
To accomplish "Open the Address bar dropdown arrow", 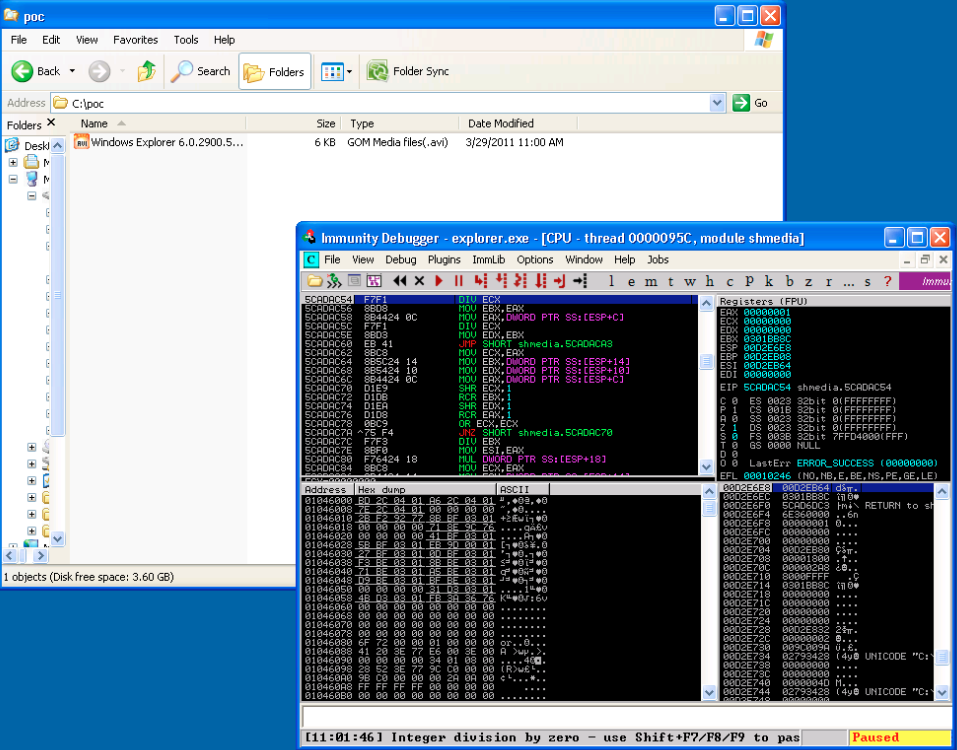I will click(718, 103).
